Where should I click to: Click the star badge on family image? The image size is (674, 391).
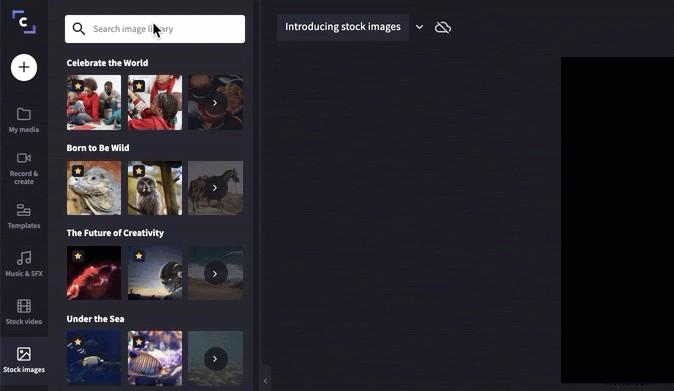pos(78,86)
